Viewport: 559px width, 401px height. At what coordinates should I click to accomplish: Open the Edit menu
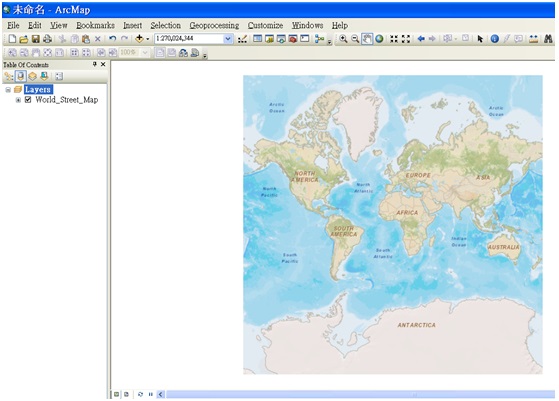tap(35, 25)
